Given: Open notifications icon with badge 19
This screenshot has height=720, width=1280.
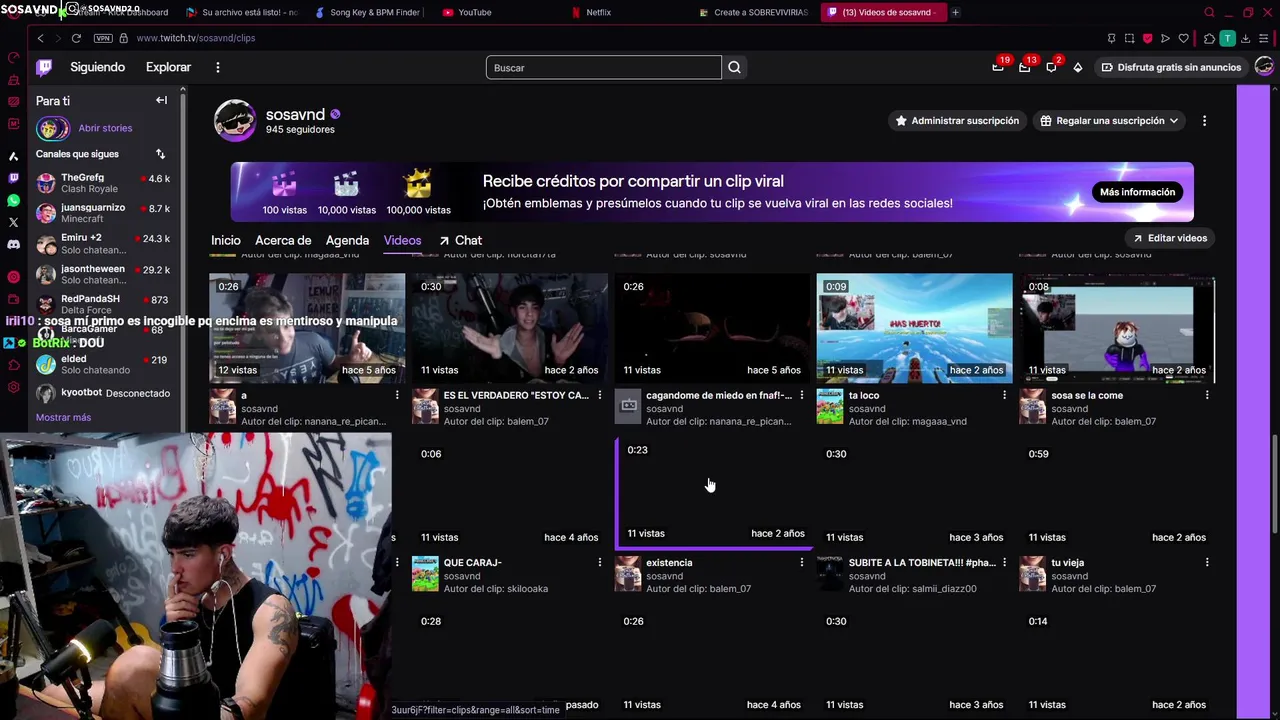Looking at the screenshot, I should point(998,67).
